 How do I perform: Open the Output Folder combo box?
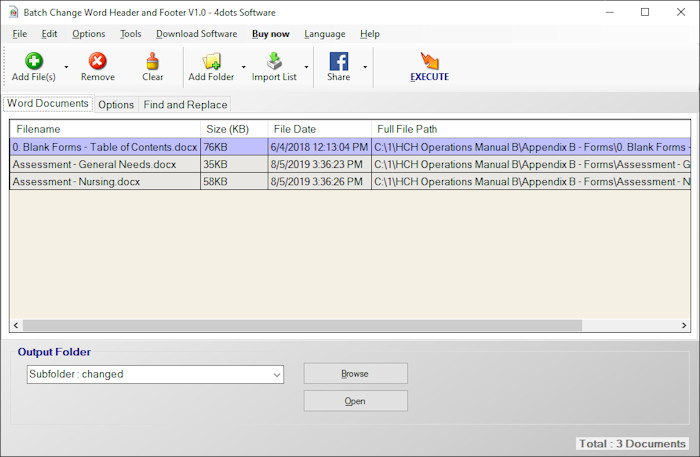(155, 374)
